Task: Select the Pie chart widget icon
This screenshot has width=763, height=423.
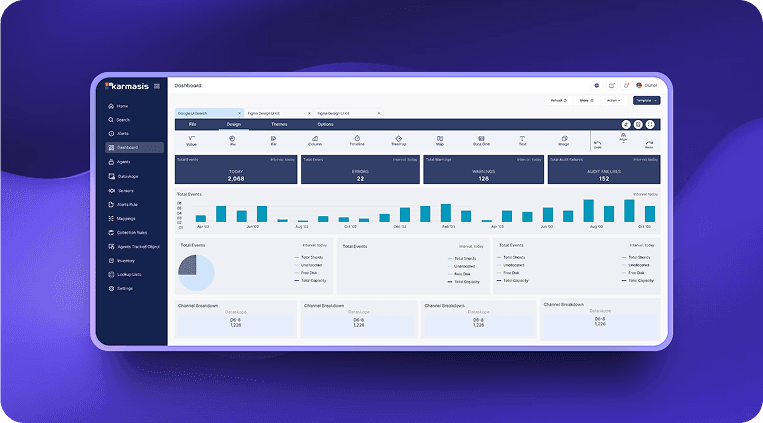Action: (x=232, y=140)
